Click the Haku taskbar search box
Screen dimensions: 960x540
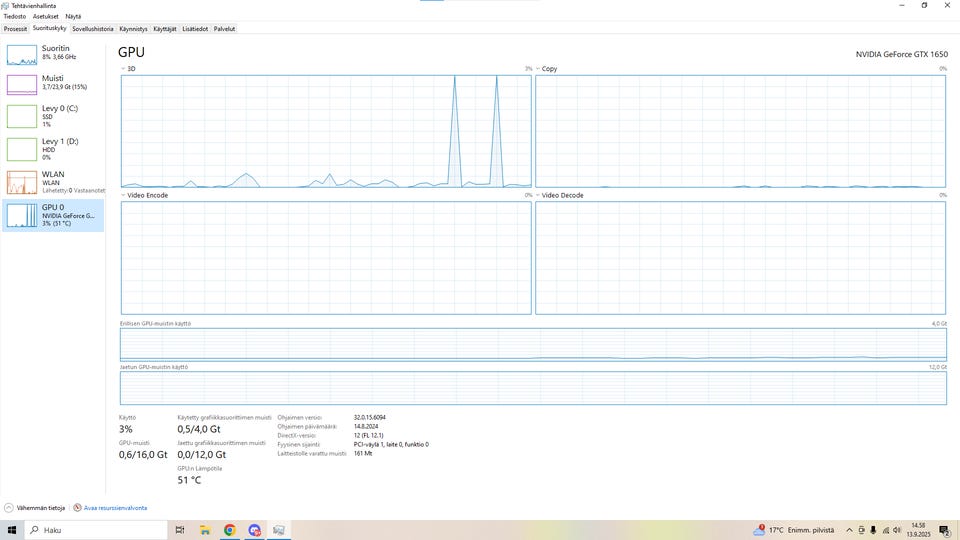96,530
